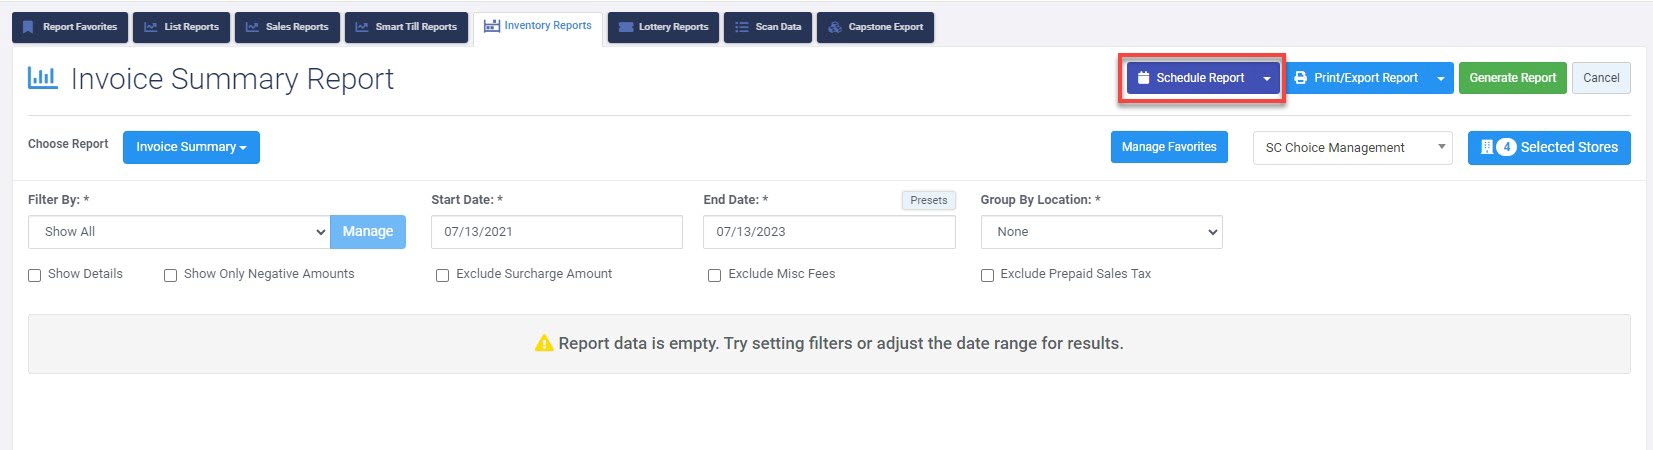Click the Start Date input field

[557, 232]
